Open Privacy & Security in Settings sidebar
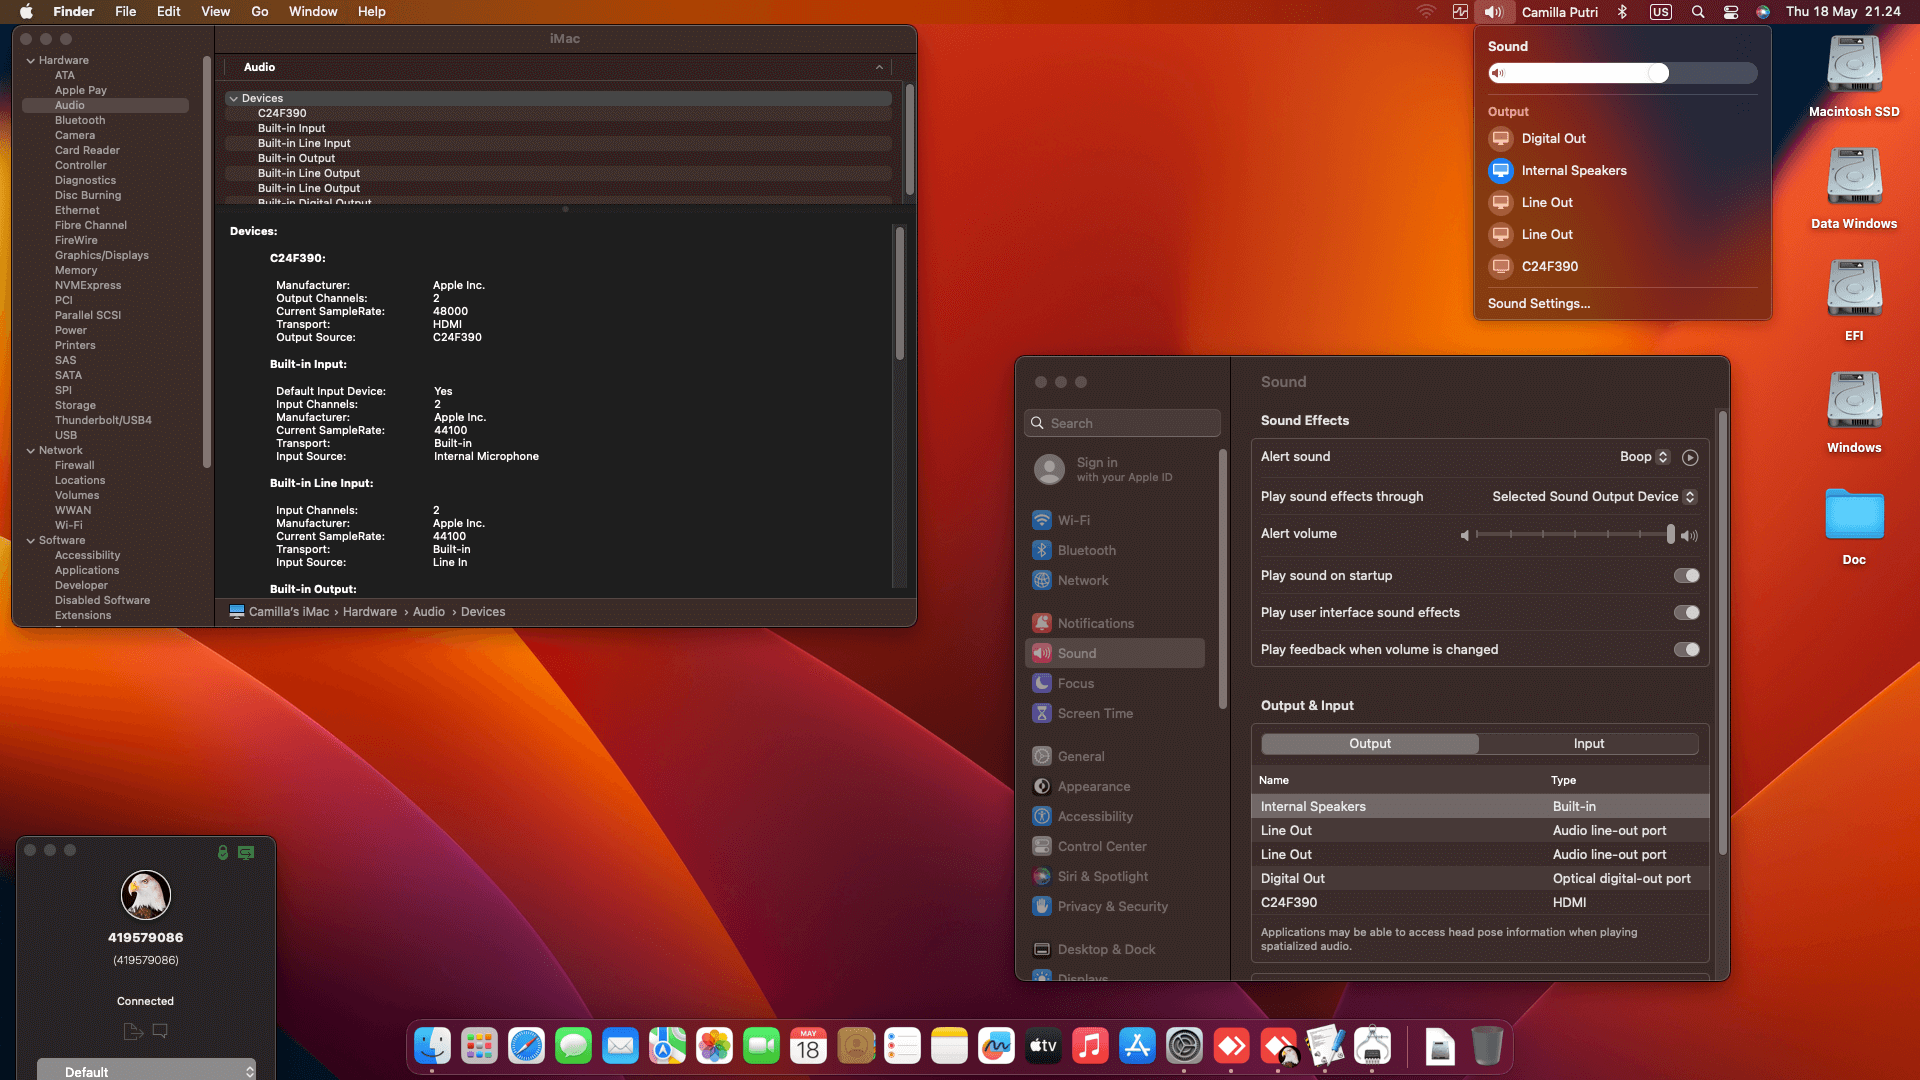The image size is (1920, 1080). point(1113,906)
